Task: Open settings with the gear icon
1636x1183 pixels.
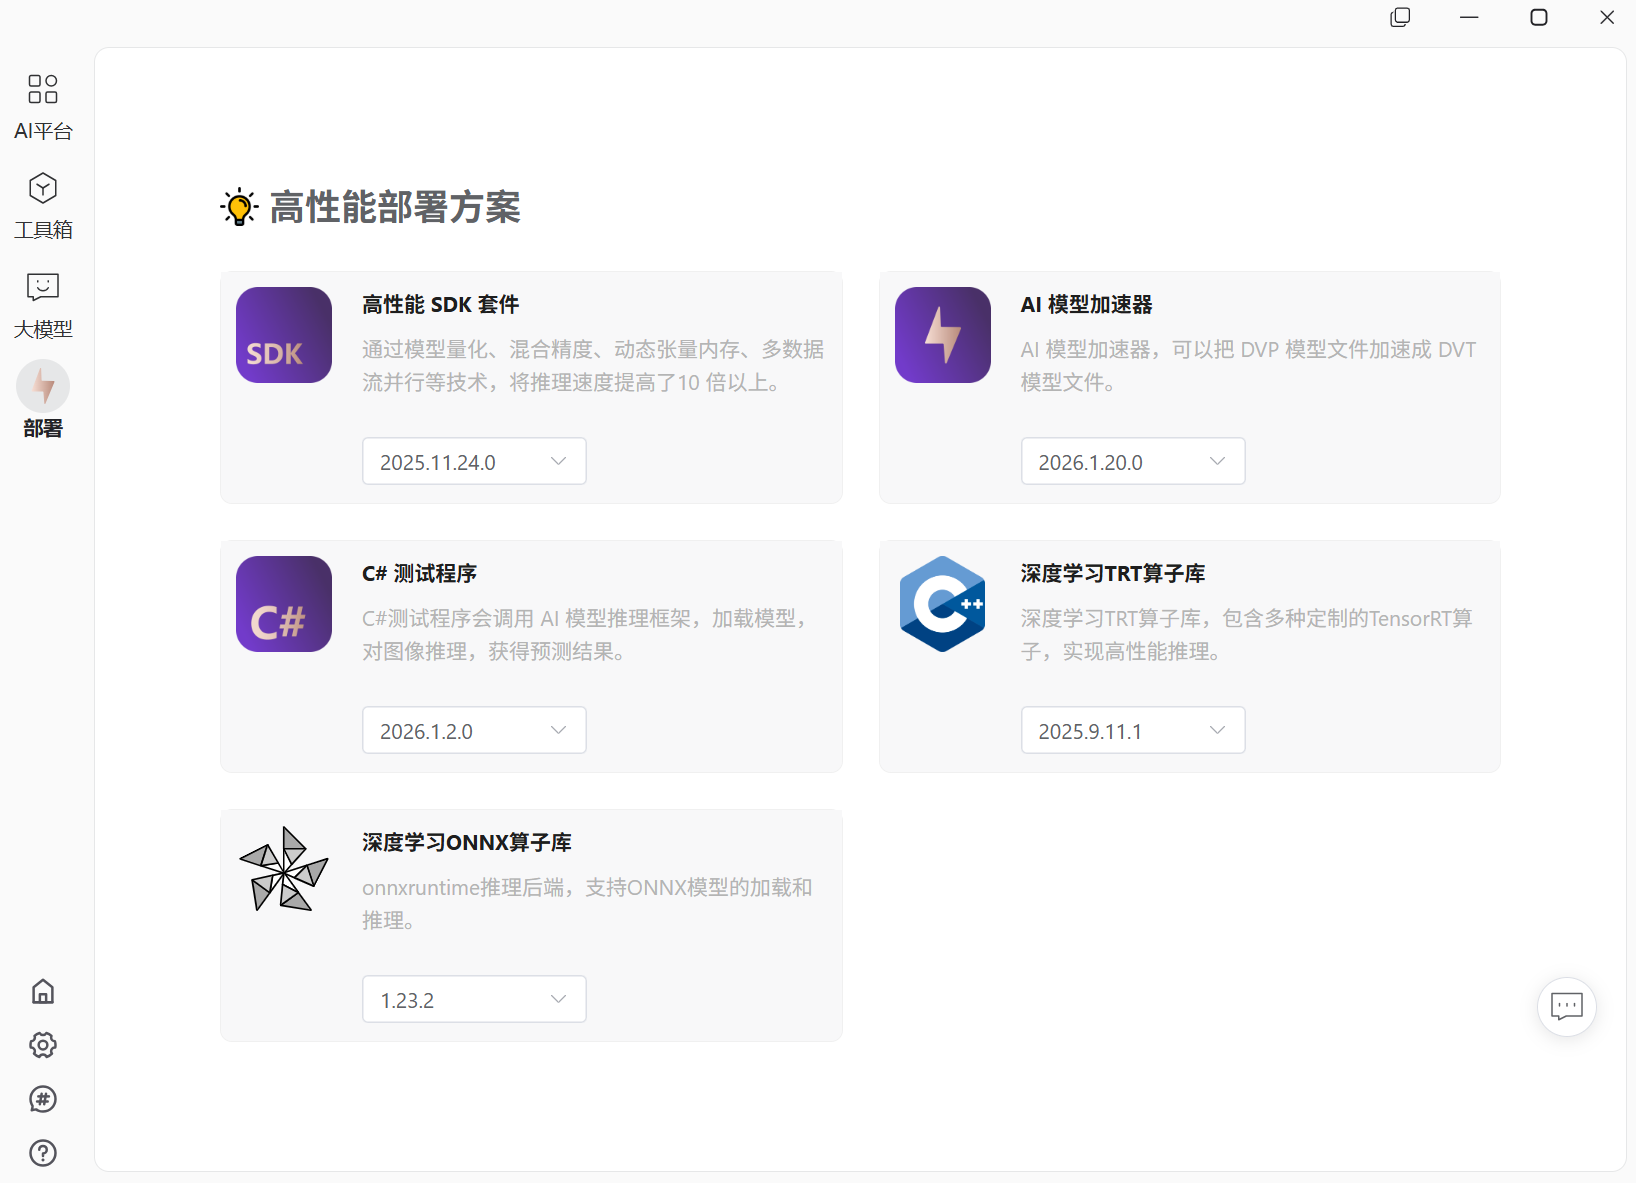Action: click(43, 1045)
